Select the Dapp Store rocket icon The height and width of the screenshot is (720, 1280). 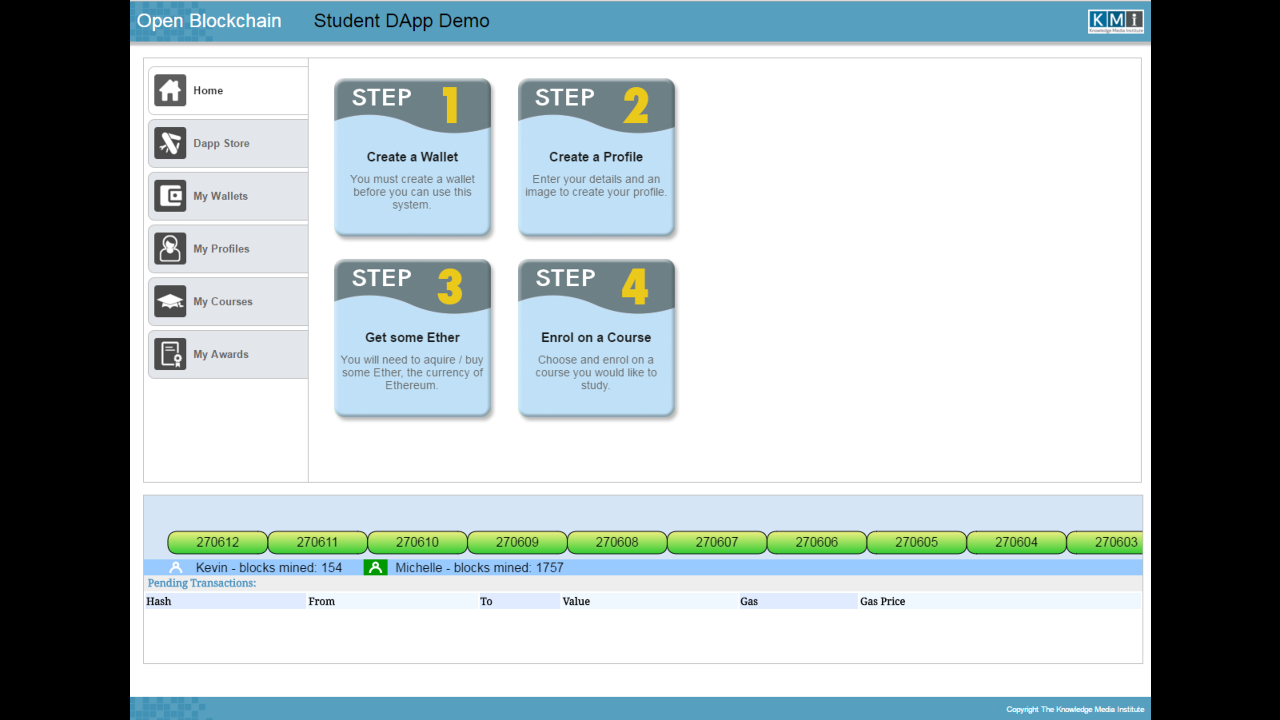point(170,143)
